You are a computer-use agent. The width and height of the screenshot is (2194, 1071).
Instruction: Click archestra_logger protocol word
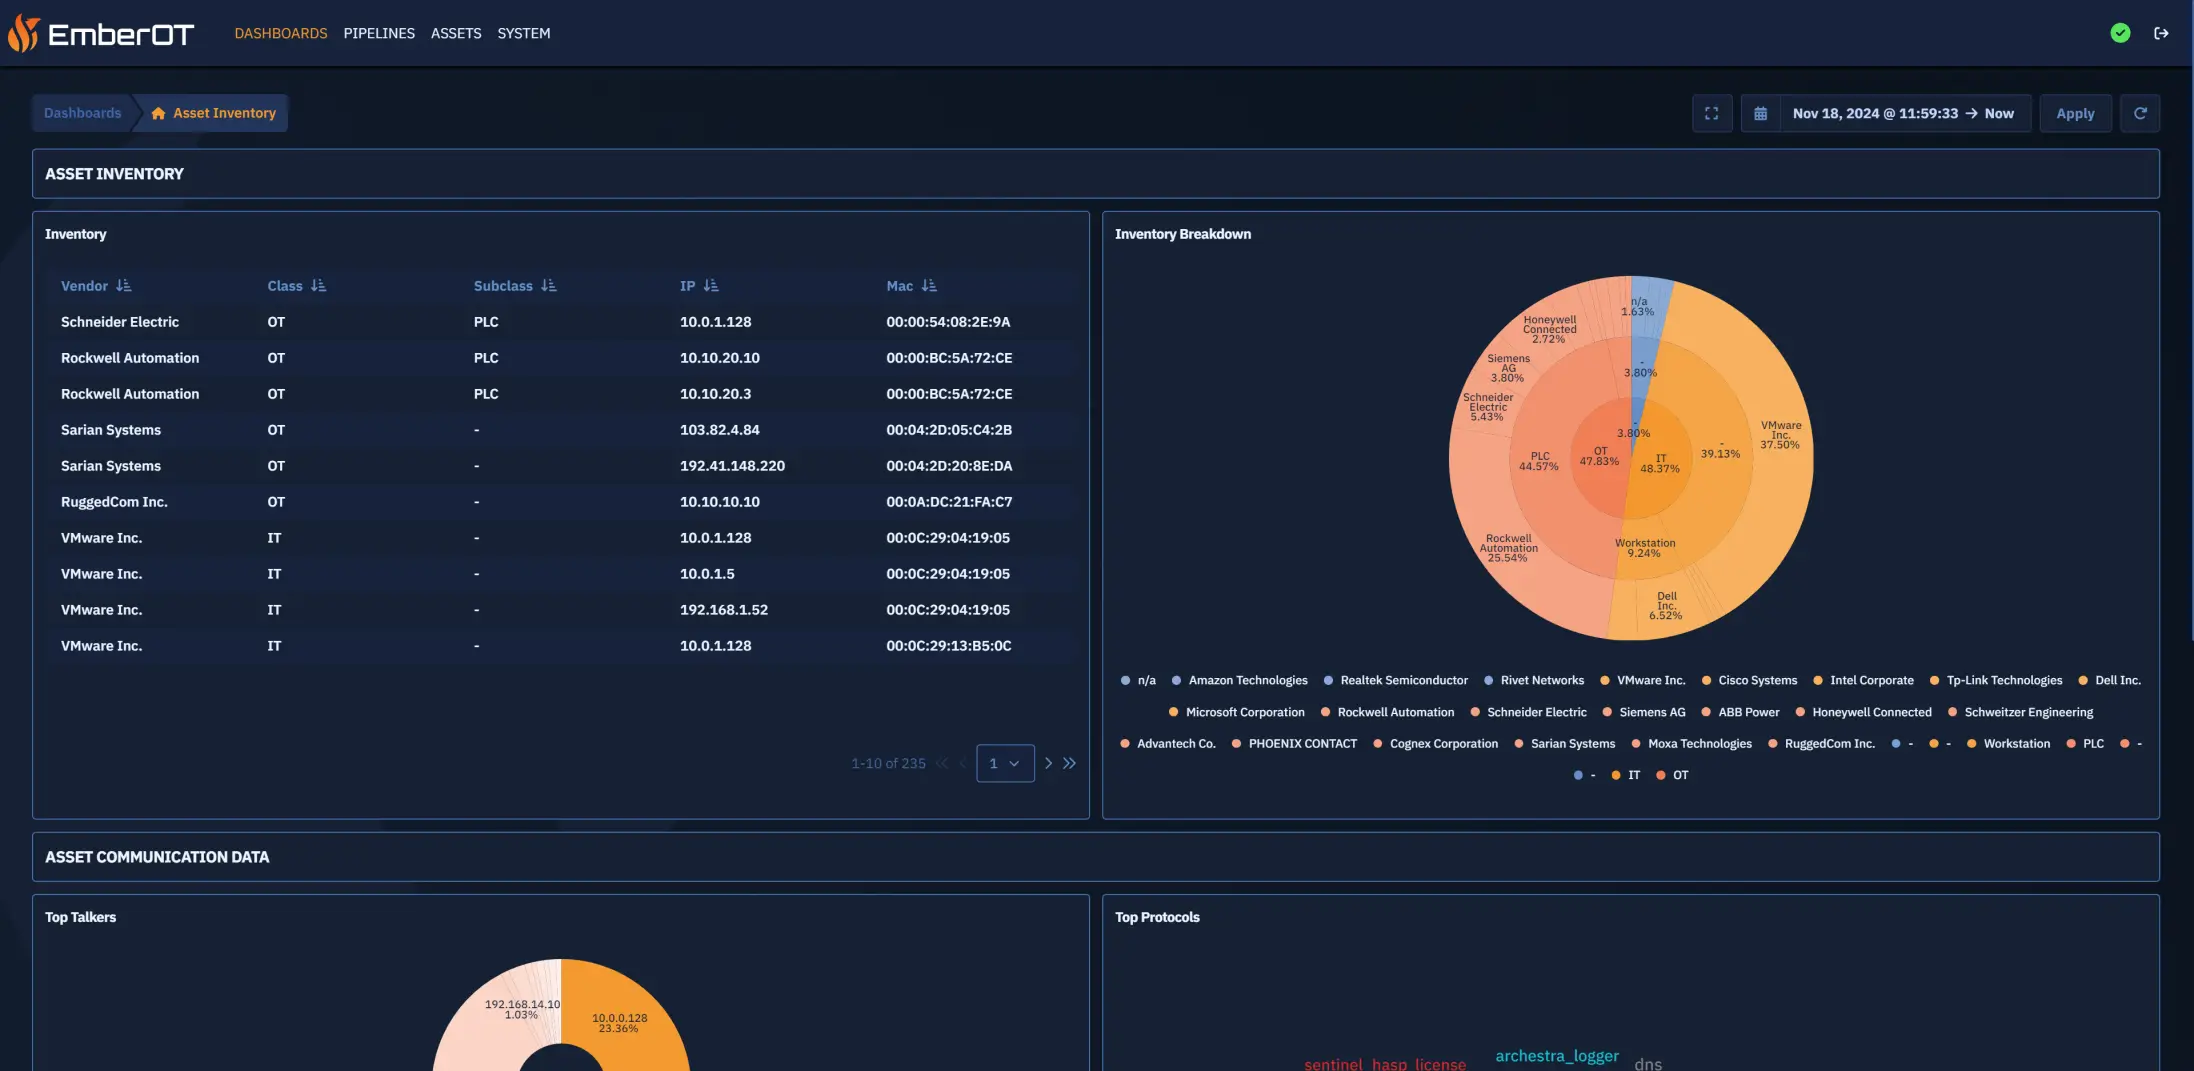click(x=1557, y=1056)
